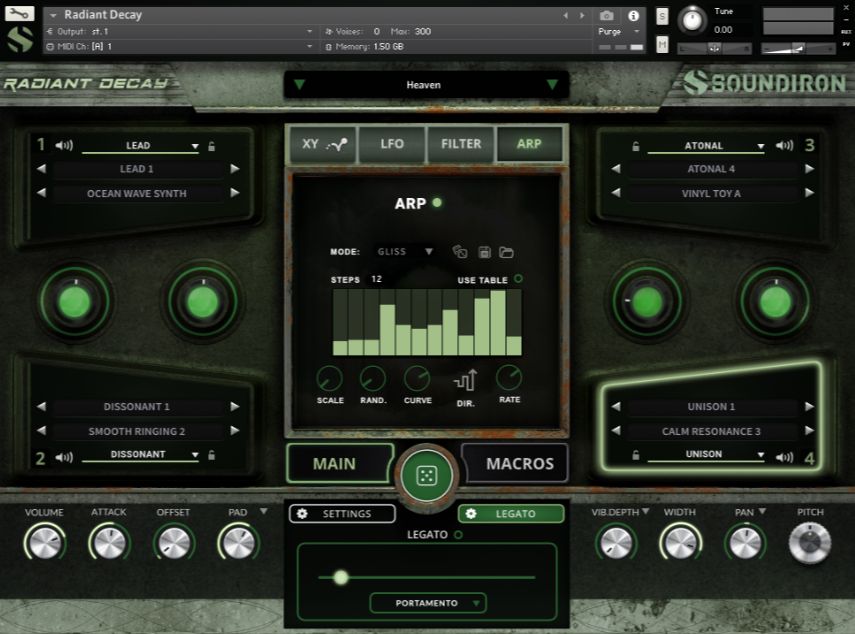Expand the Heaven preset selector
The image size is (855, 634).
[424, 84]
